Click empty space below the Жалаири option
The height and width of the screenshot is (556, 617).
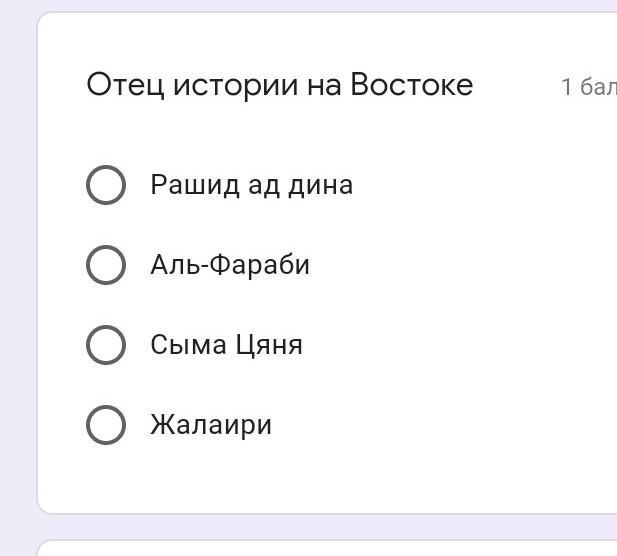coord(300,480)
